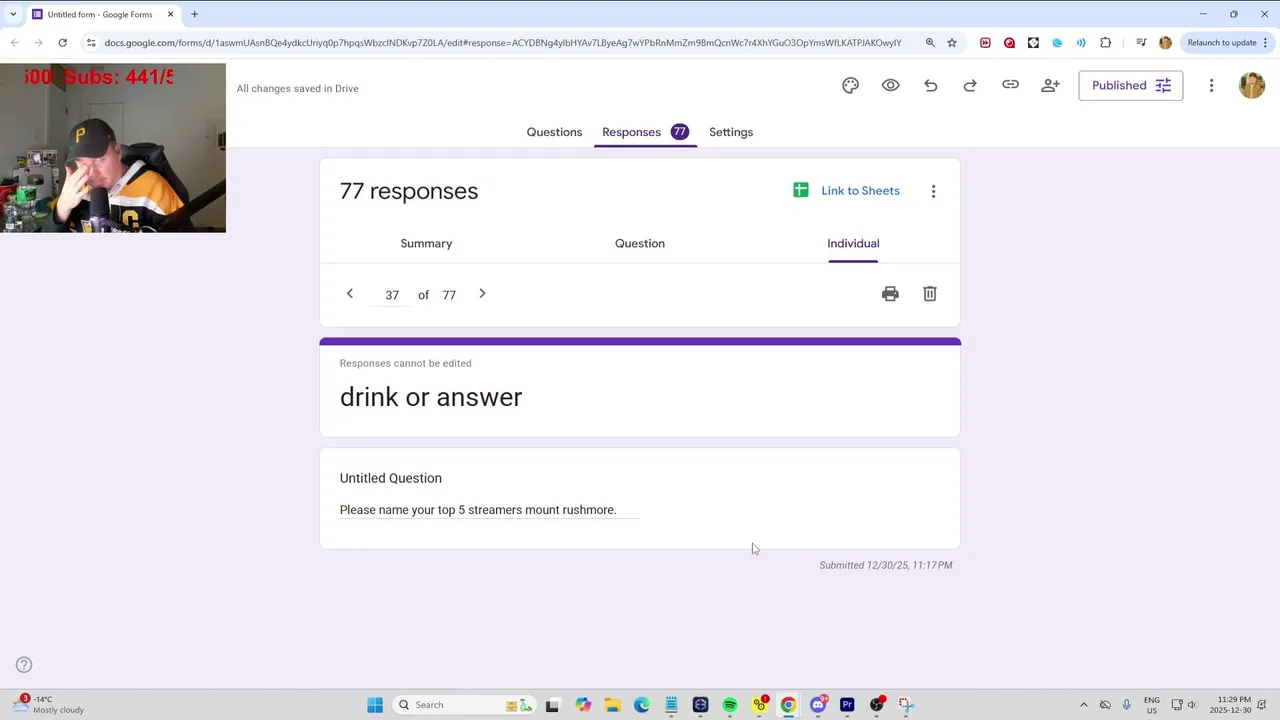Open the tab search dropdown arrow
The image size is (1280, 720).
13,14
